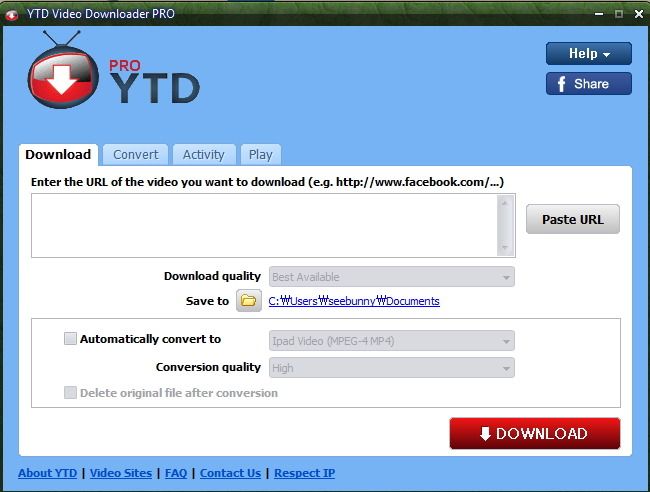Minimize the YTD Video Downloader window
The height and width of the screenshot is (492, 650).
pyautogui.click(x=599, y=14)
